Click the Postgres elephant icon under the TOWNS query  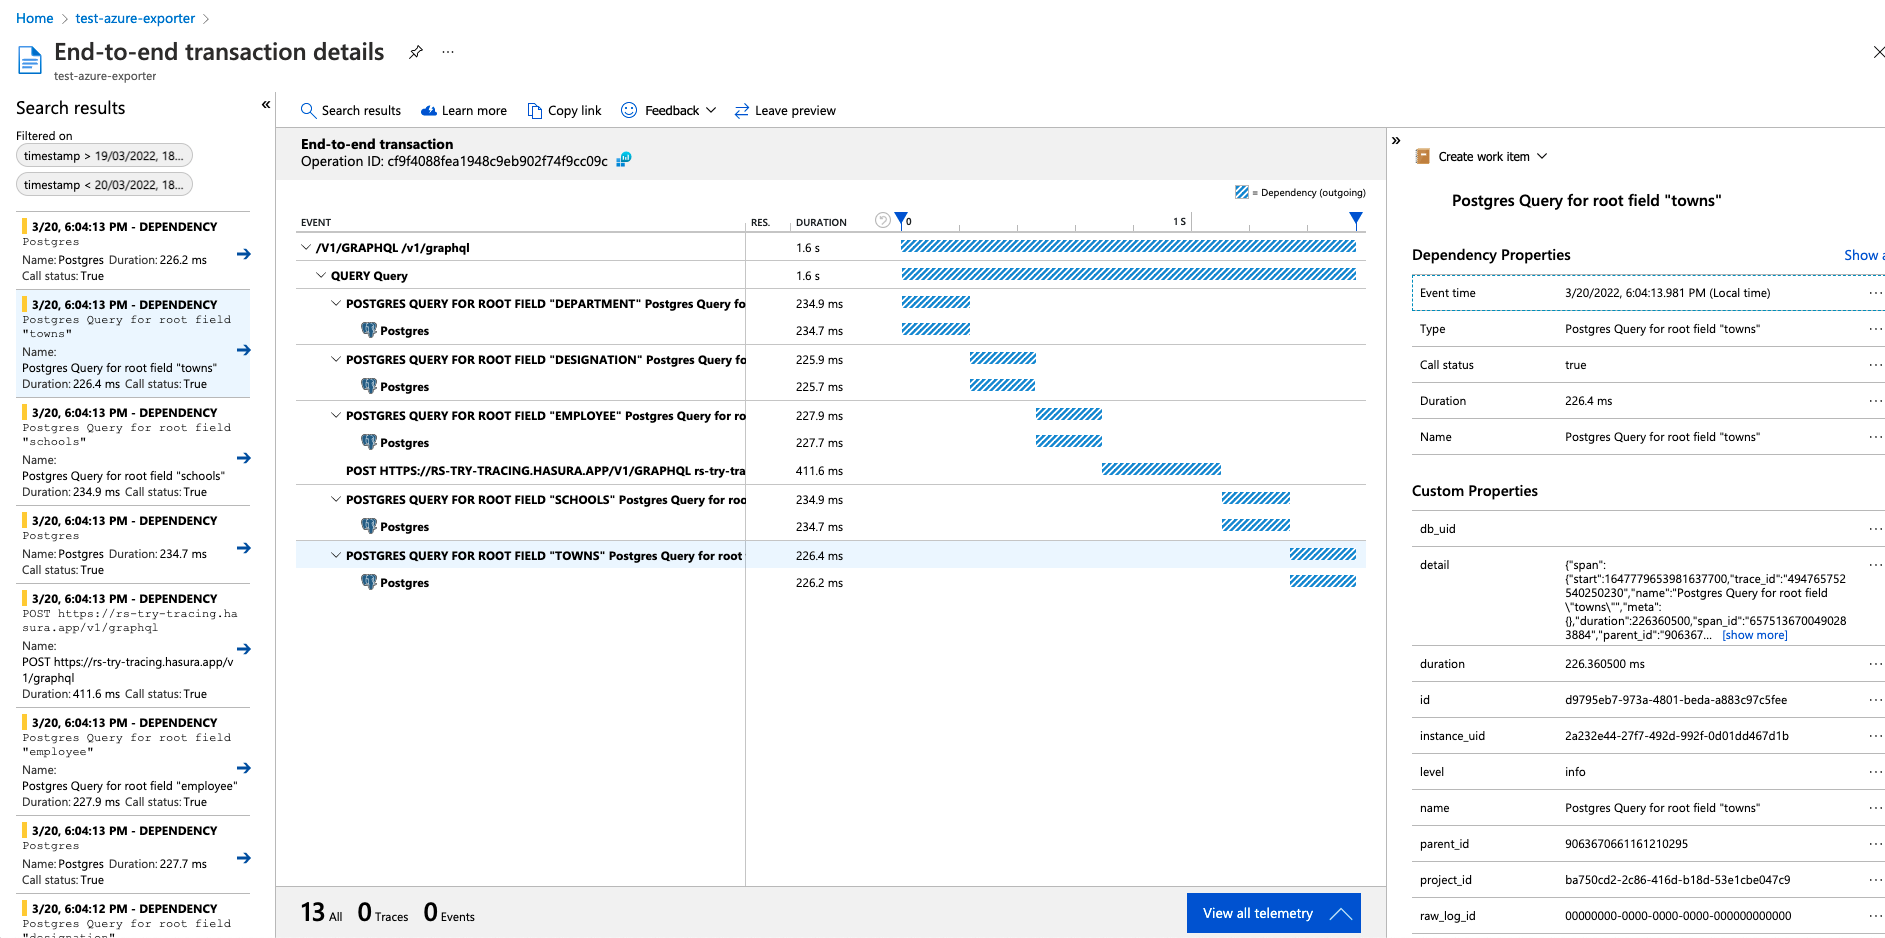point(370,581)
